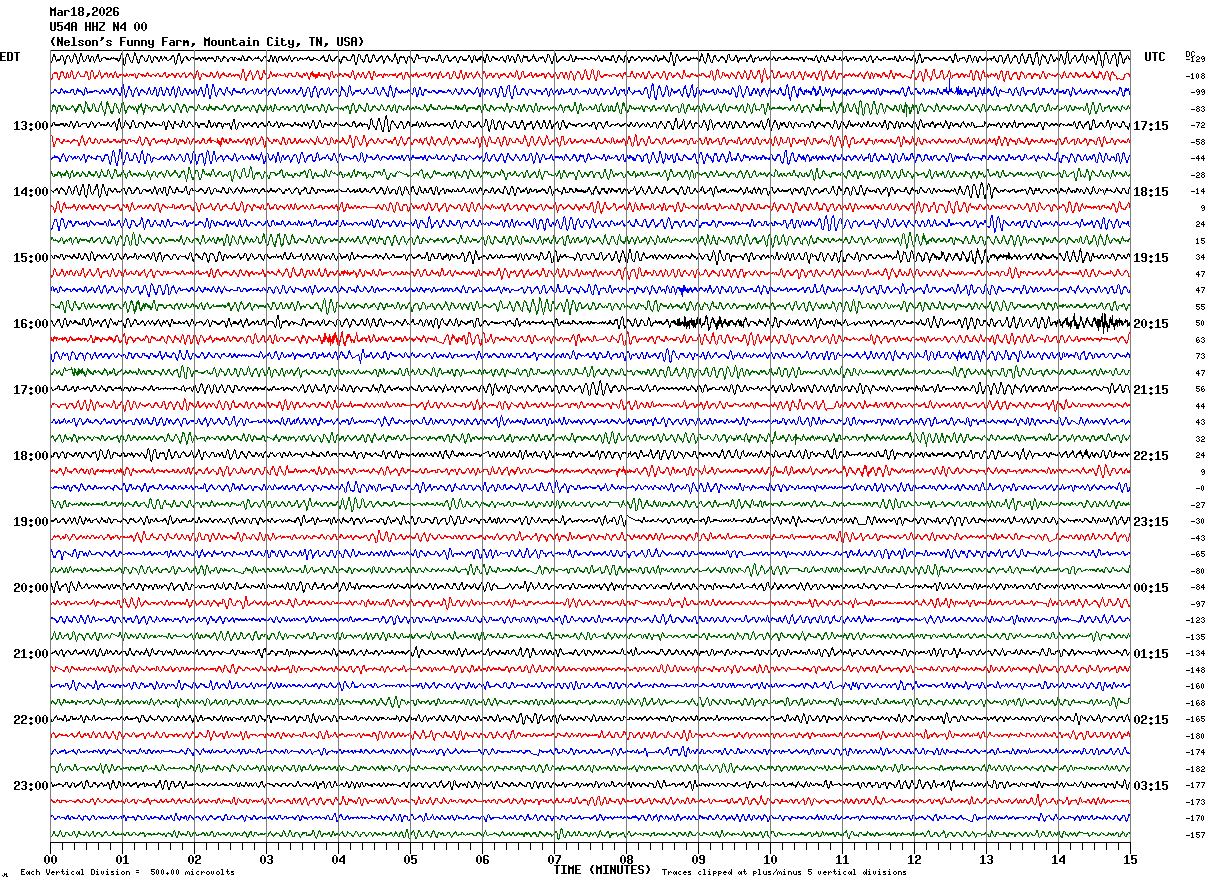Click the "19:15" UTC time label
The height and width of the screenshot is (886, 1210).
1151,258
